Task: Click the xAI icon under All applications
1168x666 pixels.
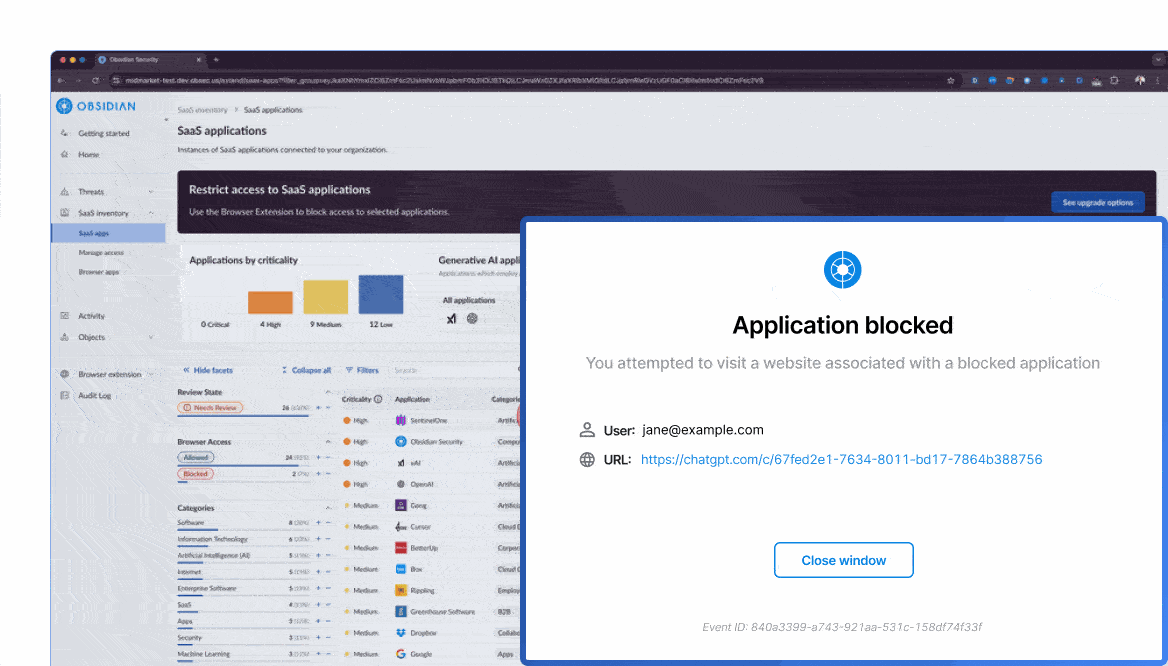Action: (x=451, y=319)
